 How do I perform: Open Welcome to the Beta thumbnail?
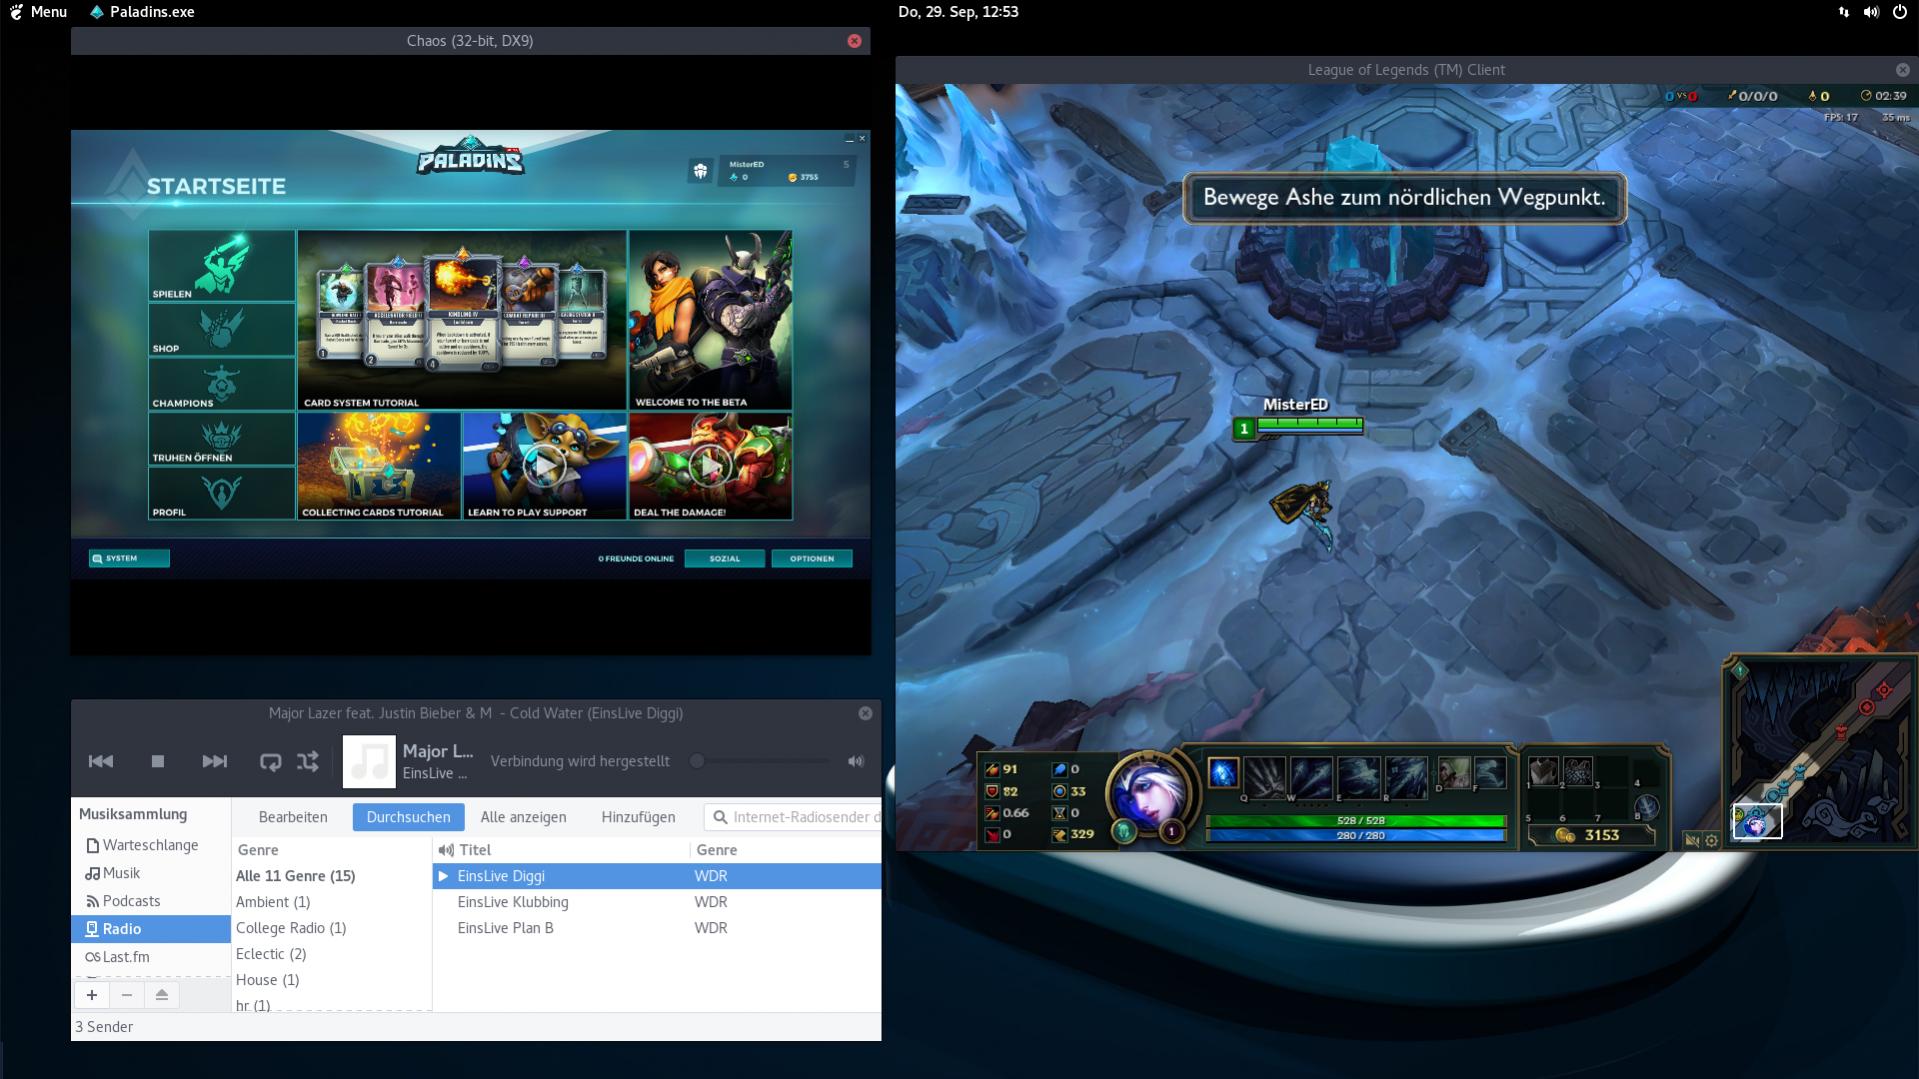[x=710, y=320]
